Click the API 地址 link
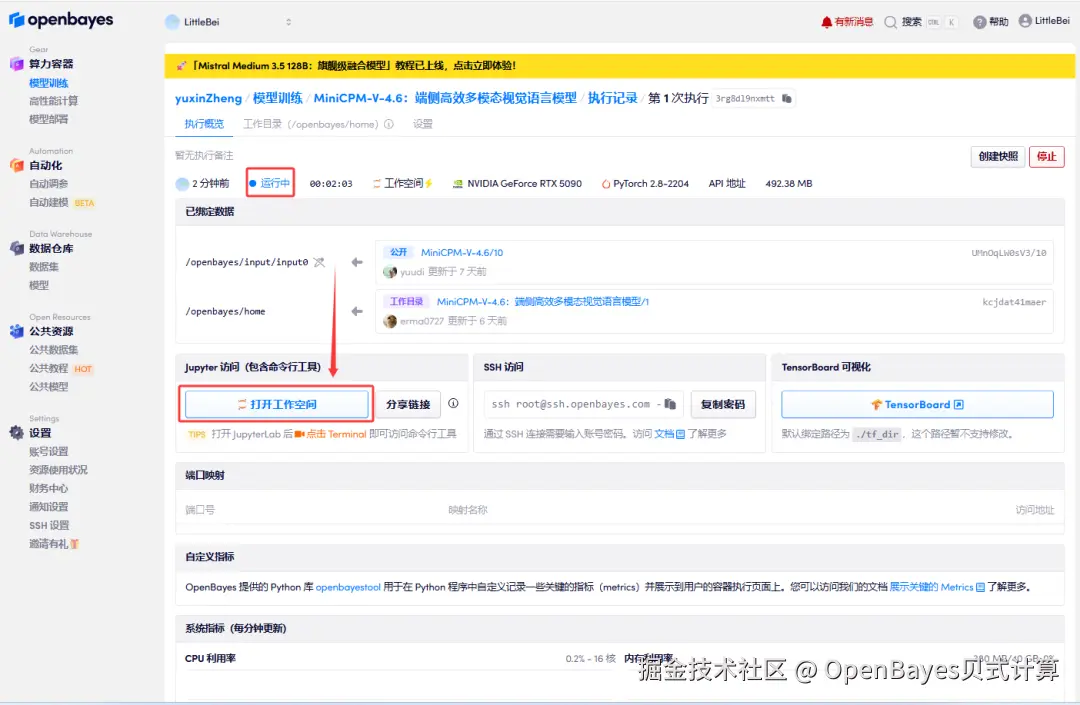Screen dimensions: 1080x705 pos(727,184)
